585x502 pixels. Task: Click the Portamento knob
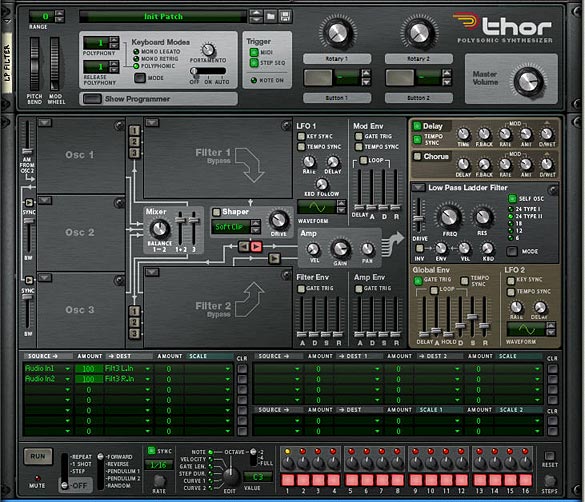208,49
